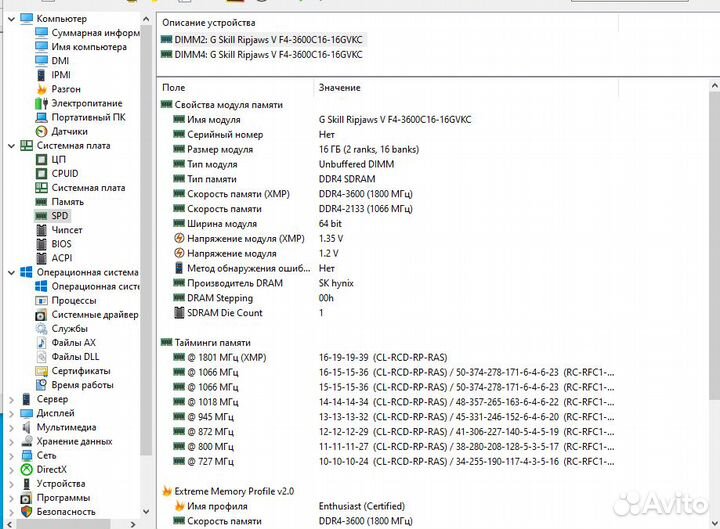Image resolution: width=720 pixels, height=529 pixels.
Task: Open the Портативный ПК laptop icon
Action: point(41,117)
